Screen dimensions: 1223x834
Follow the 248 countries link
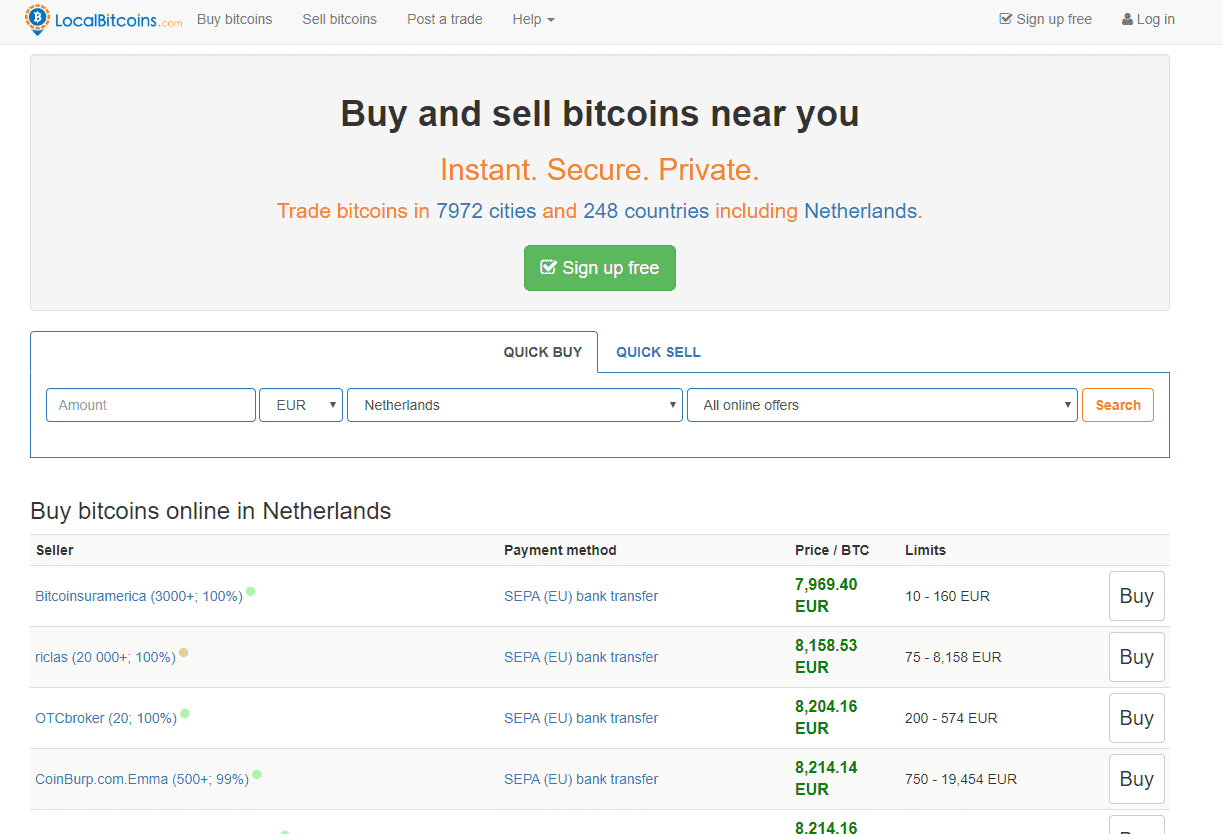[x=646, y=211]
